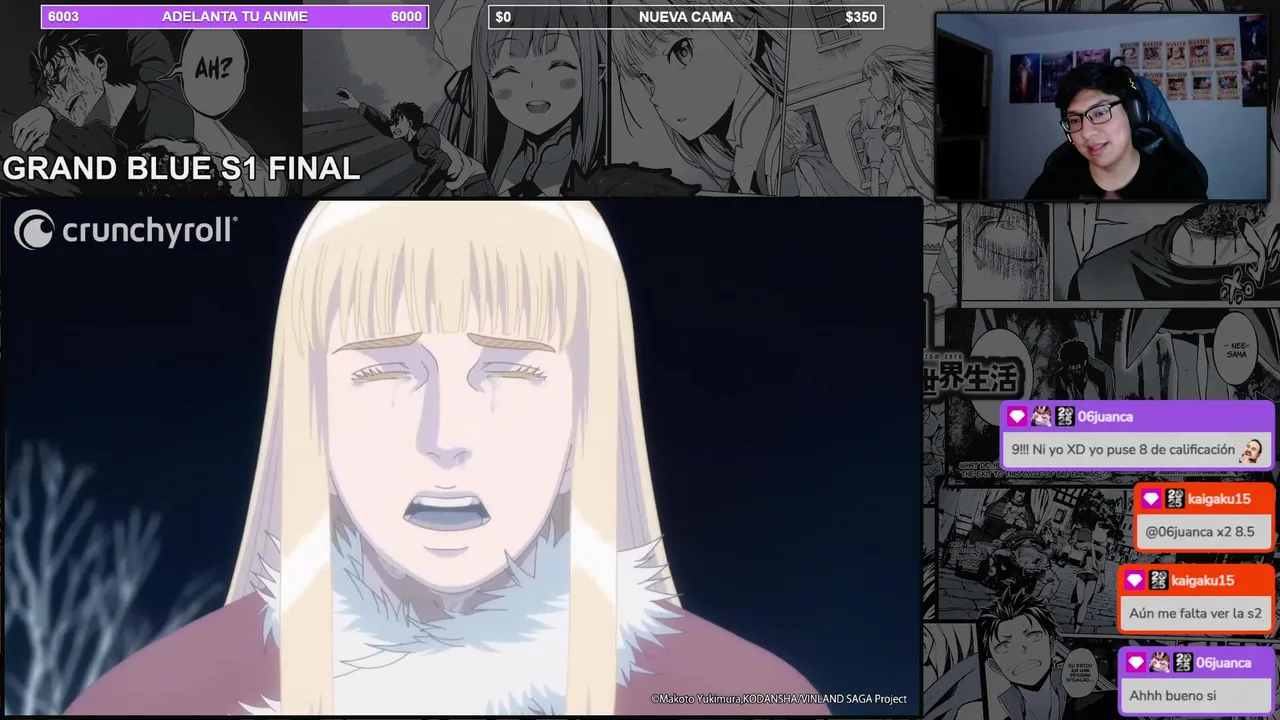Click the character avatar badge on '9!!! Ni yo XD' message
Screen dimensions: 1280x720
click(x=1041, y=416)
